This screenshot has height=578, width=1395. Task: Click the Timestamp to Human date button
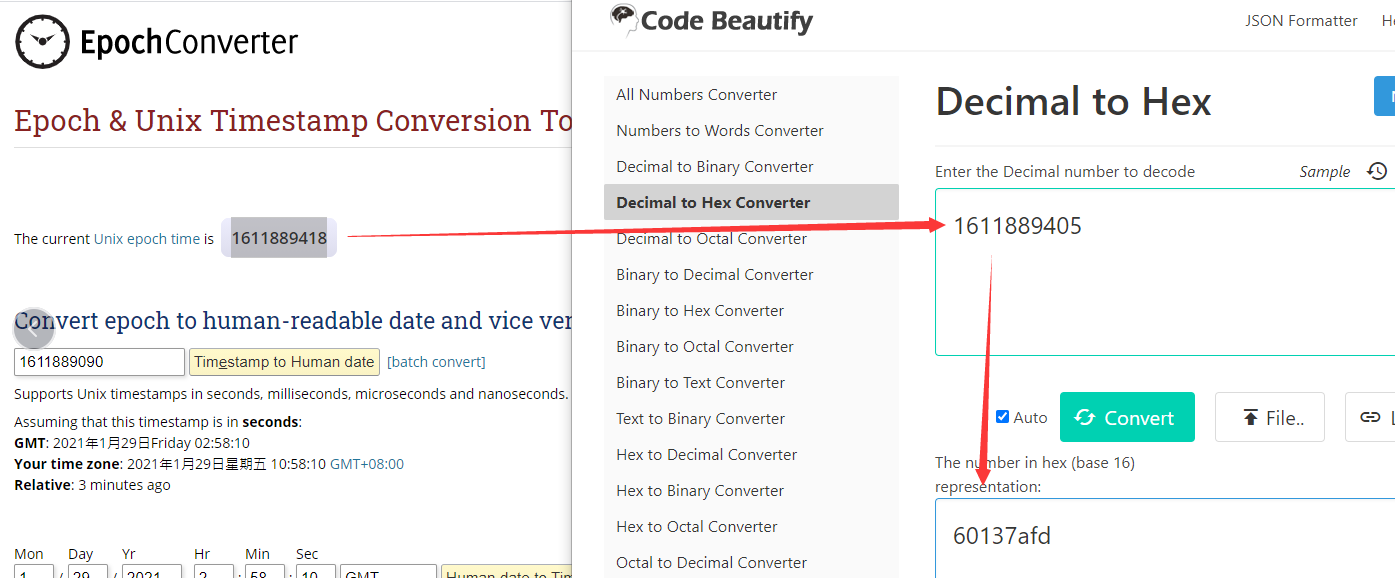click(284, 362)
